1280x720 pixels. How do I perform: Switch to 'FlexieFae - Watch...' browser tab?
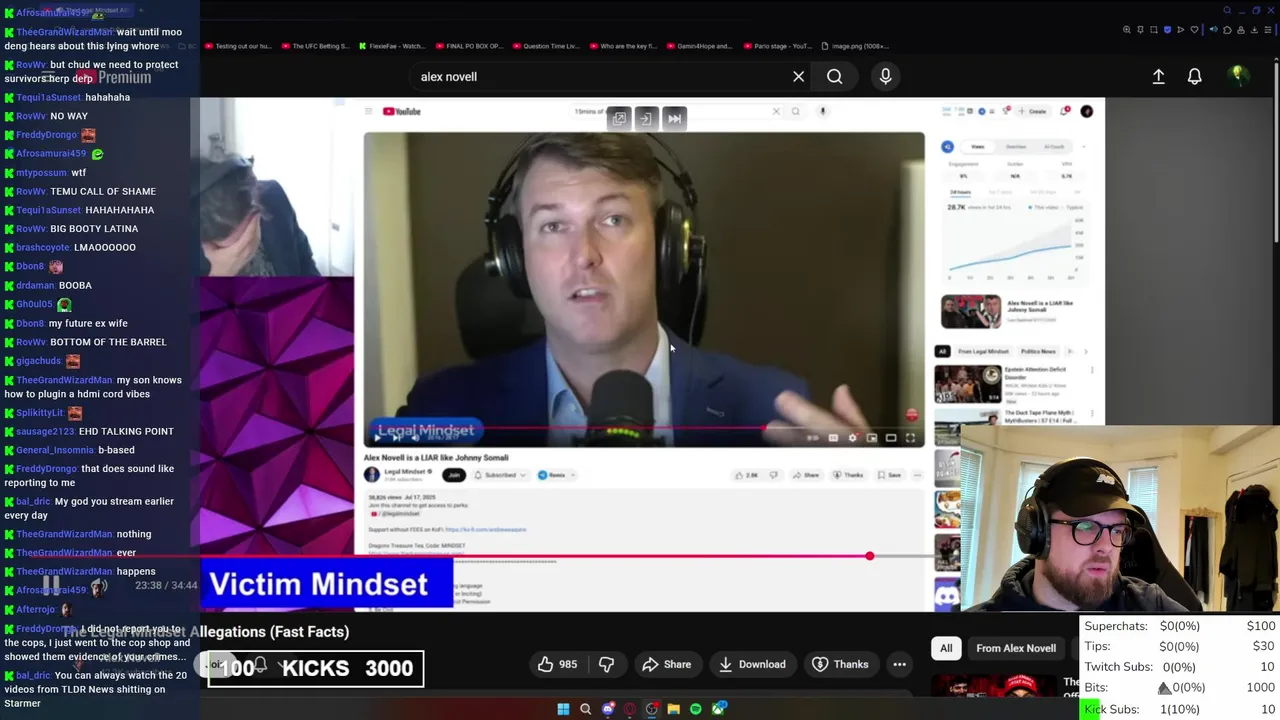(x=391, y=46)
